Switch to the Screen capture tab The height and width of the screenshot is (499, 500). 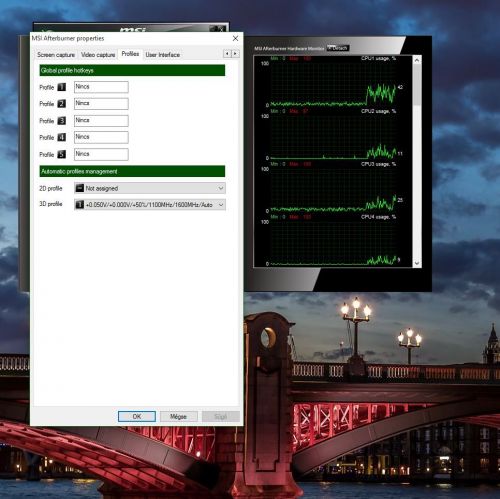coord(56,55)
